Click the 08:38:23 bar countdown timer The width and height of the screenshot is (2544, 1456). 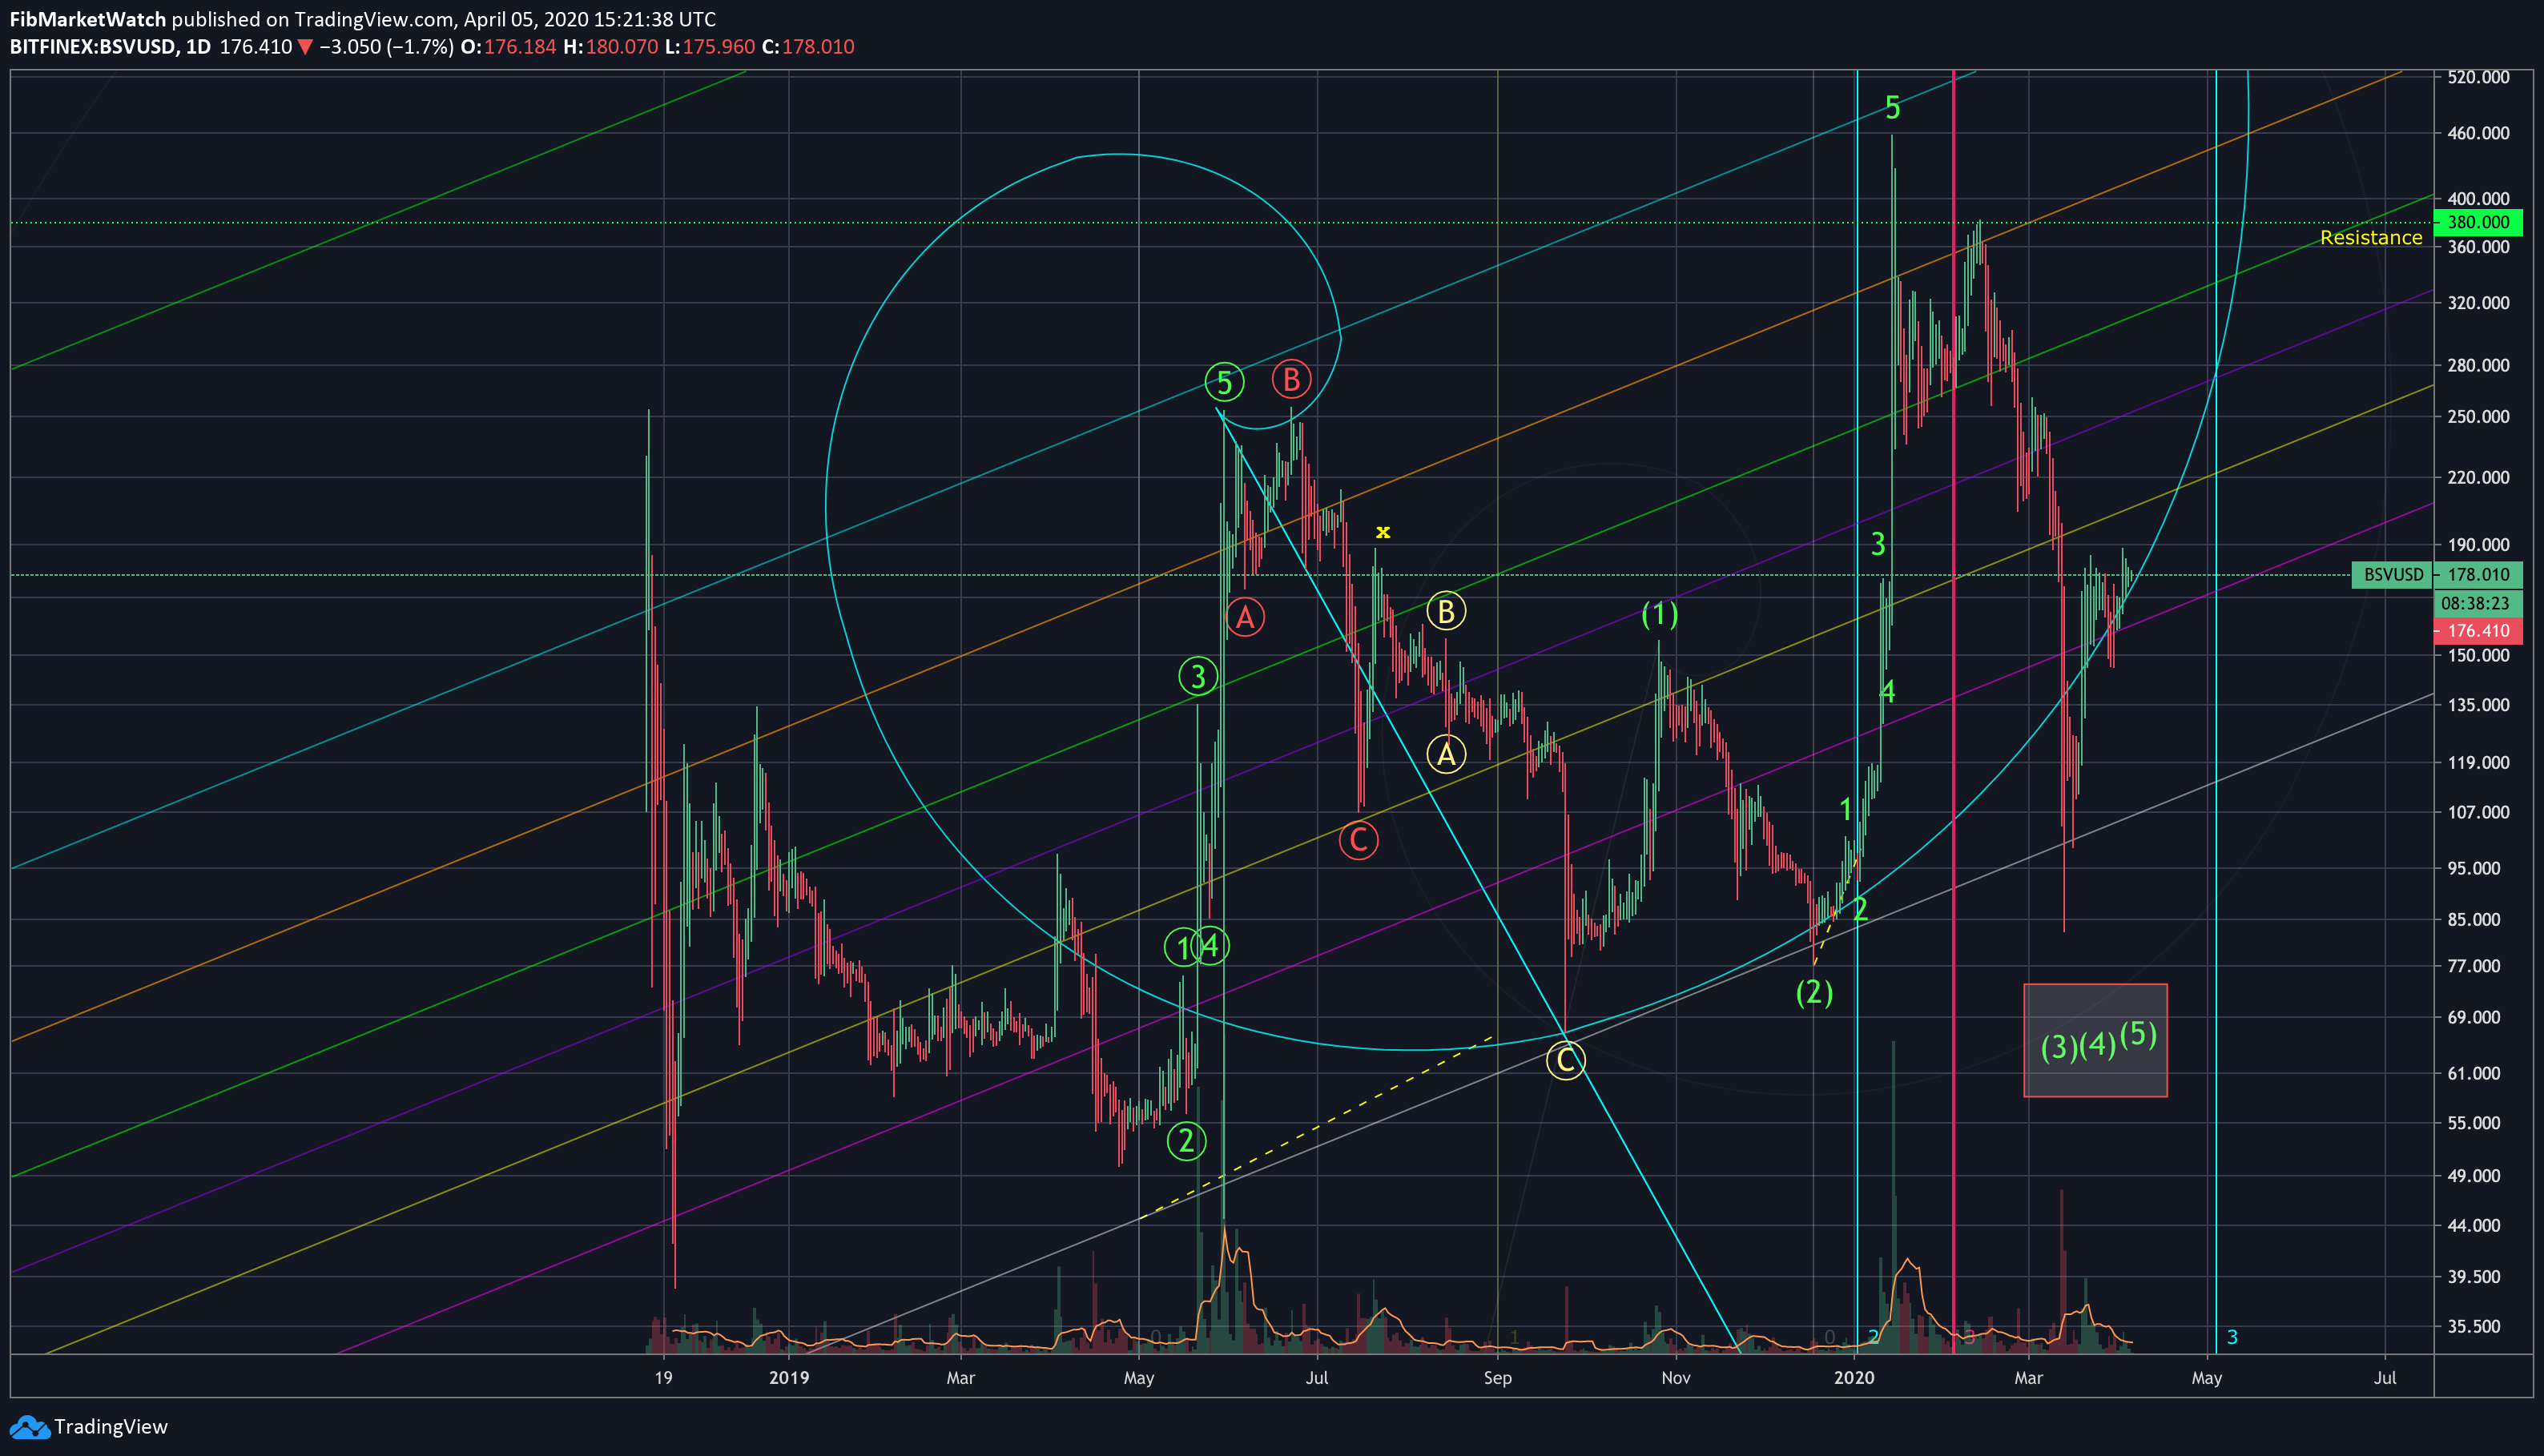[2478, 603]
